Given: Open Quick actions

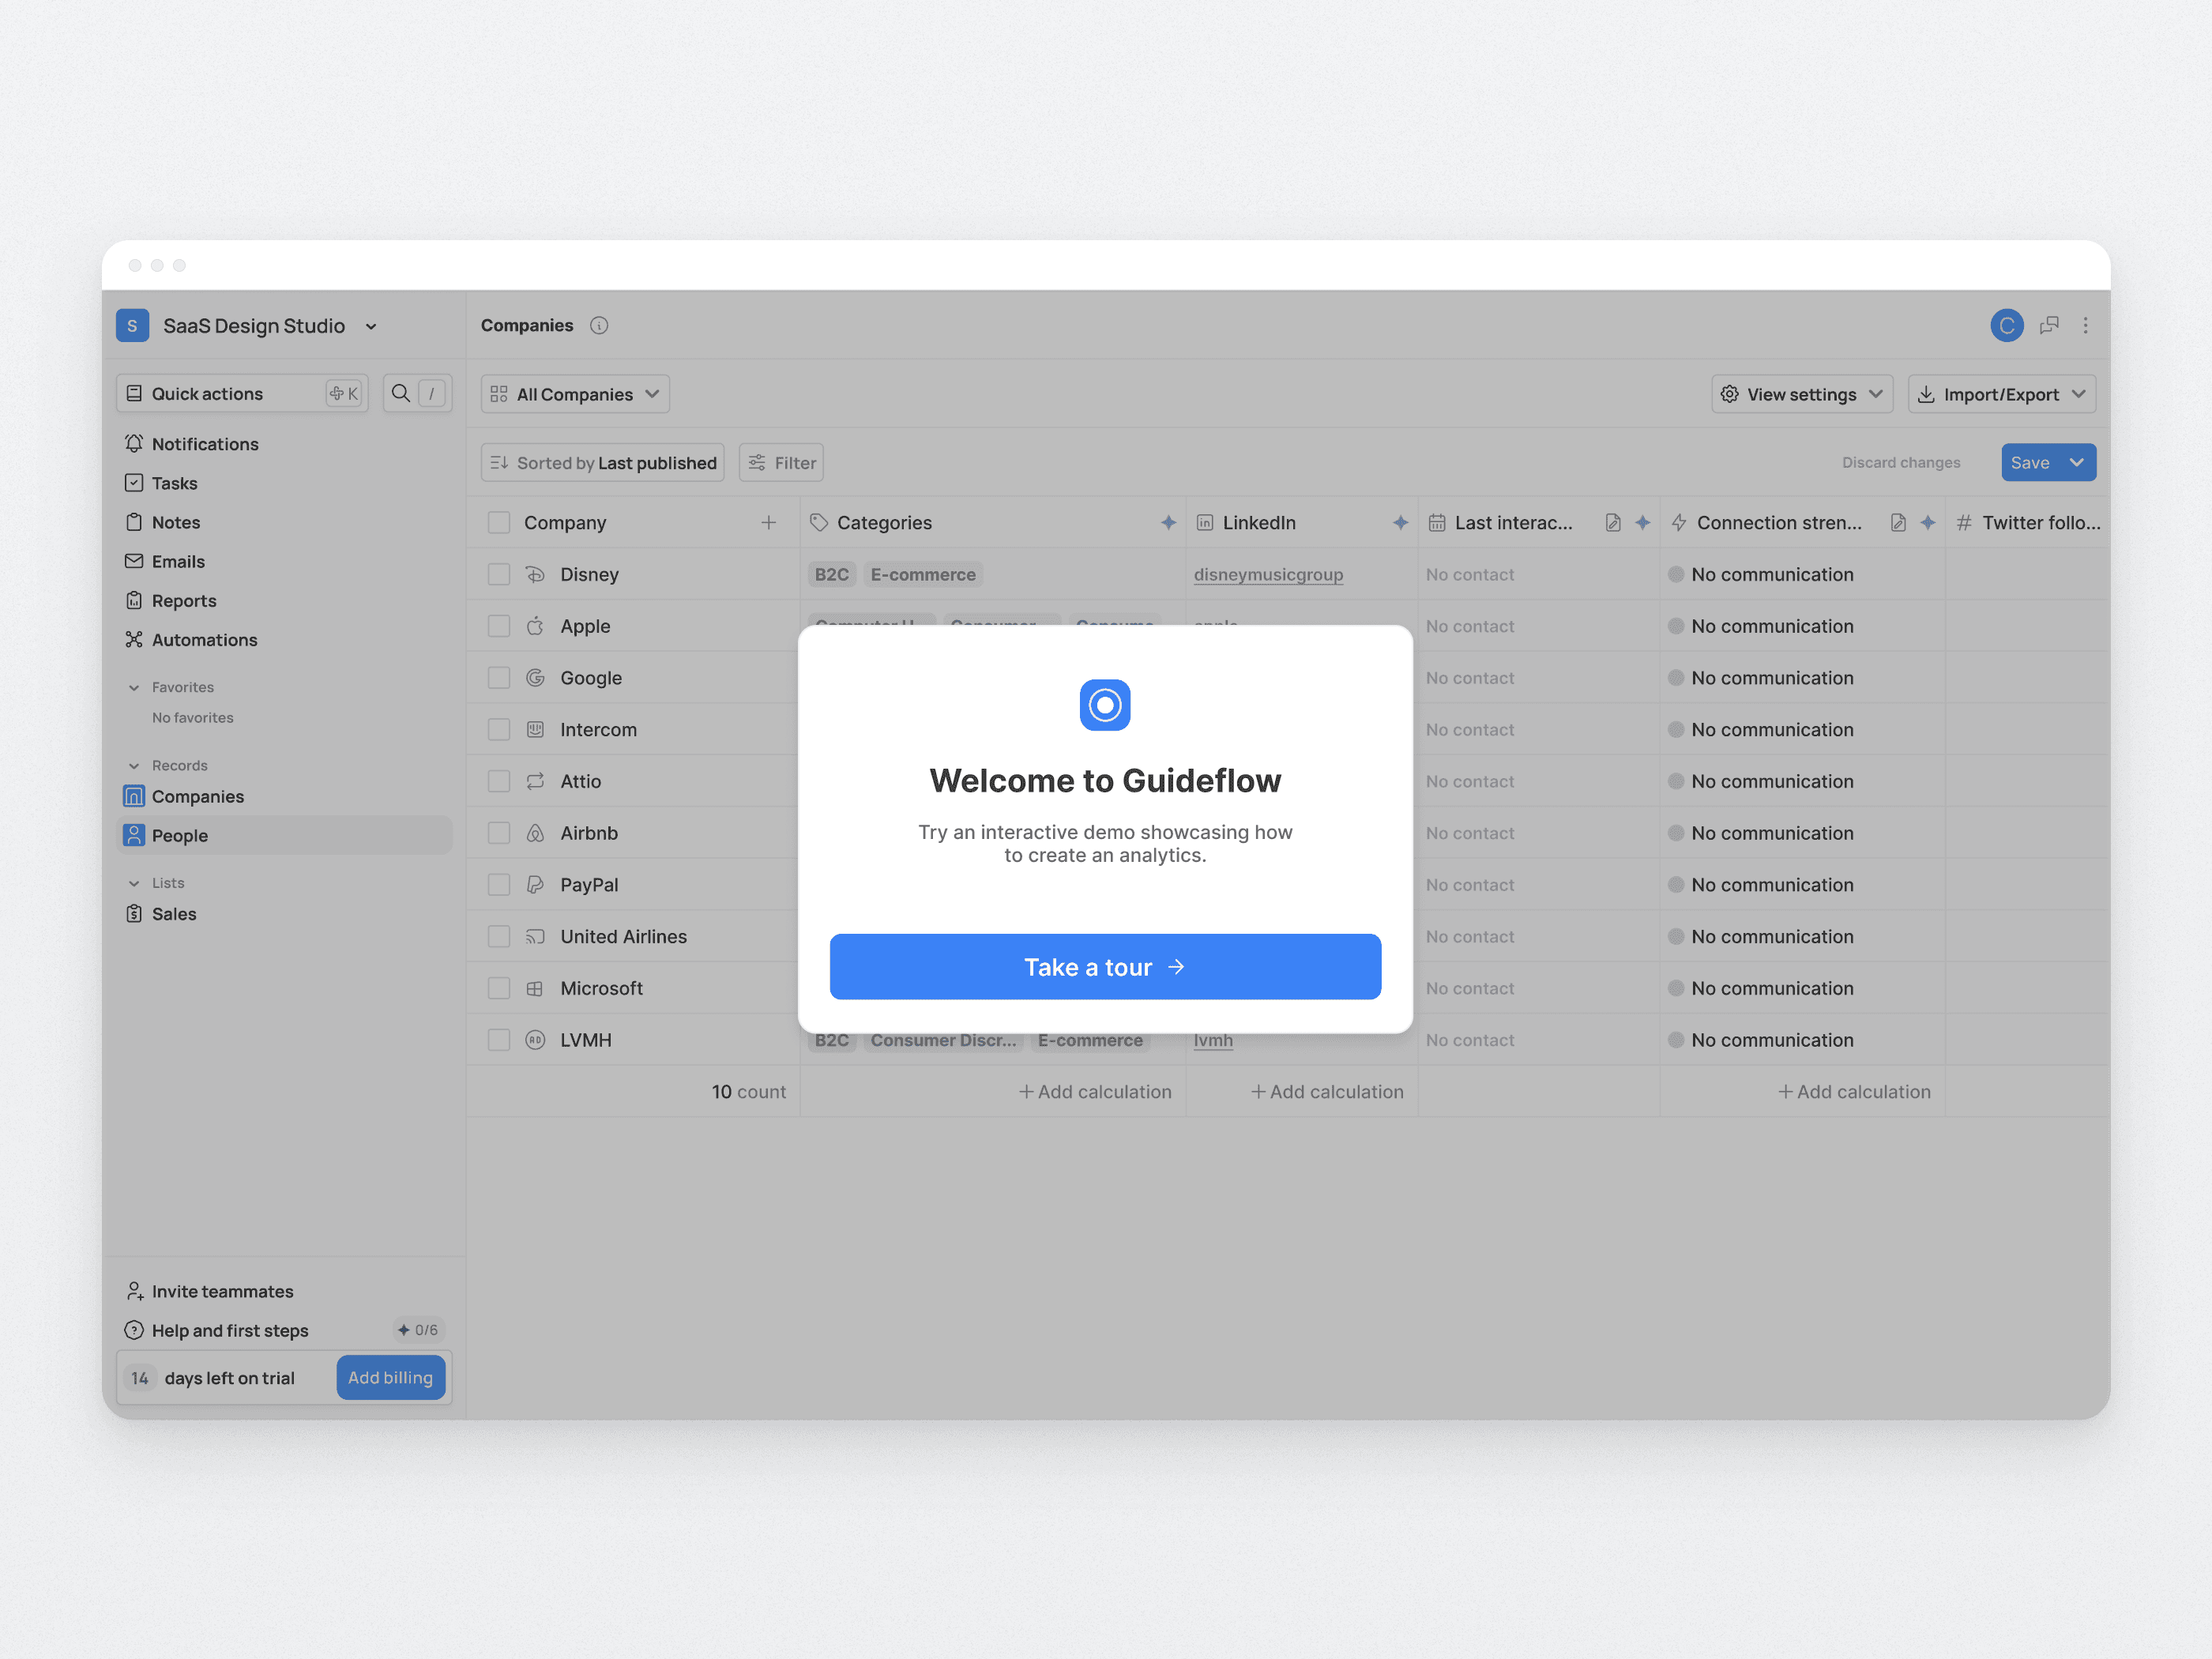Looking at the screenshot, I should pyautogui.click(x=242, y=394).
